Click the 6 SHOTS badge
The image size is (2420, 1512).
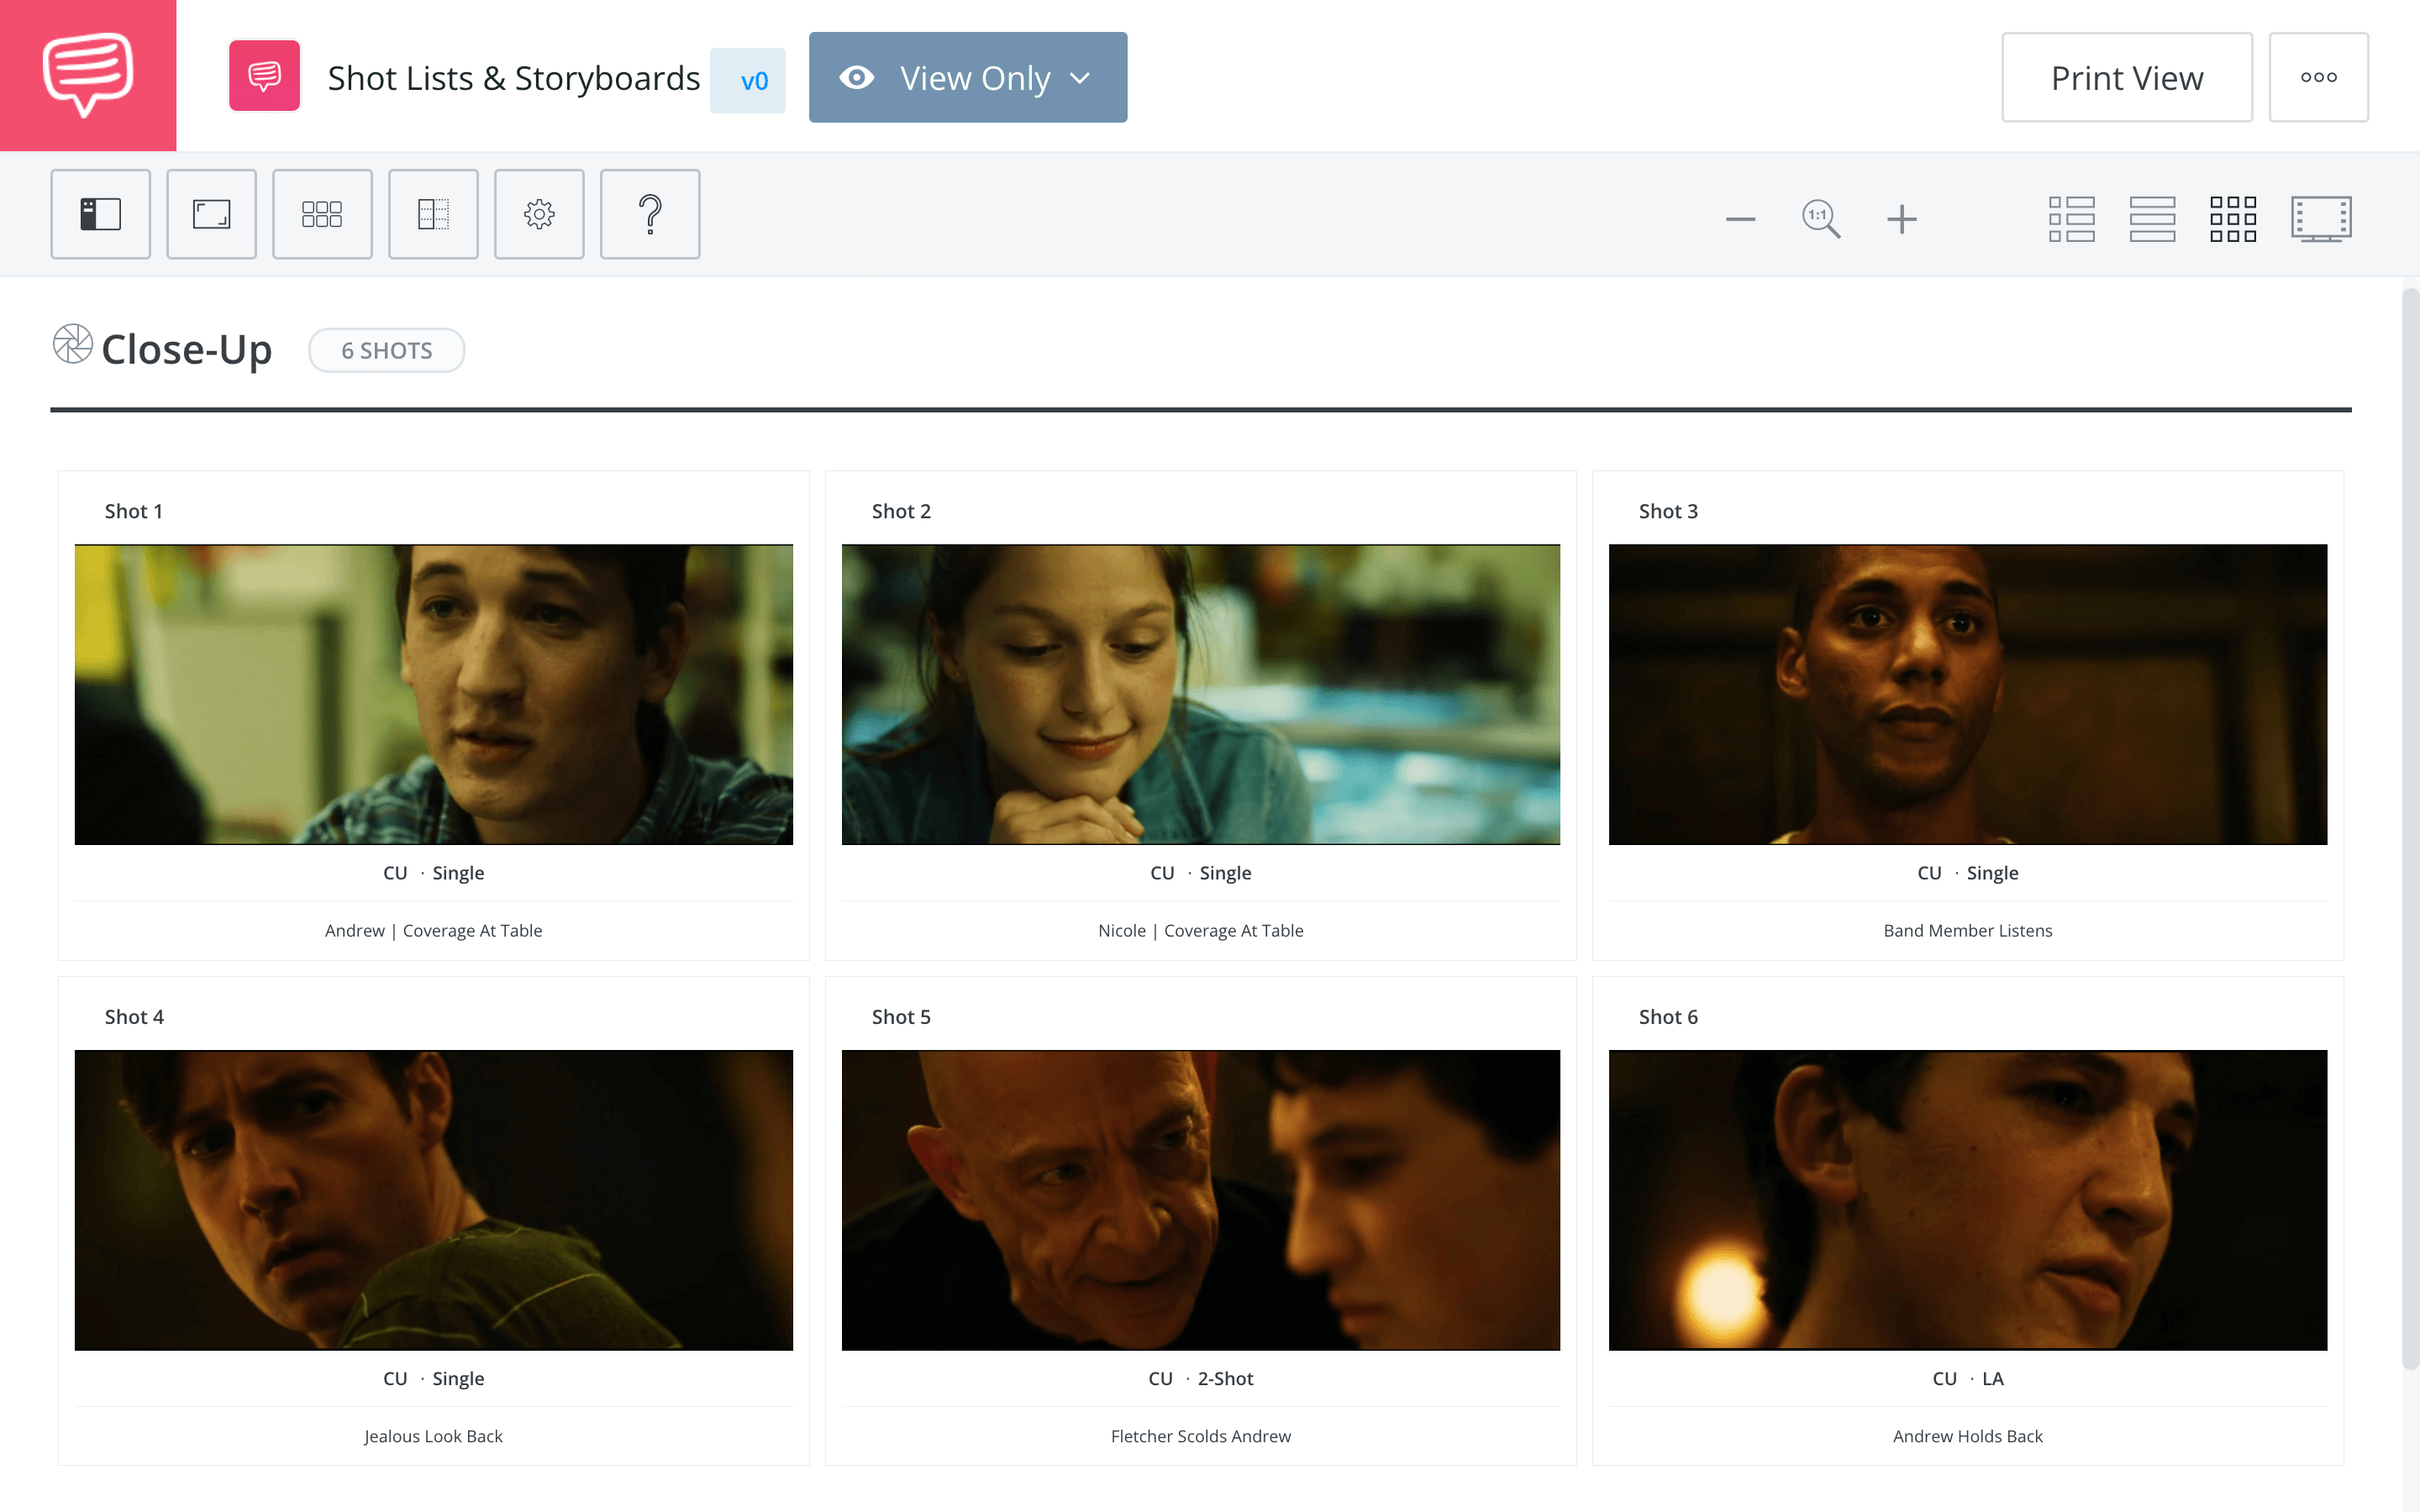coord(386,350)
